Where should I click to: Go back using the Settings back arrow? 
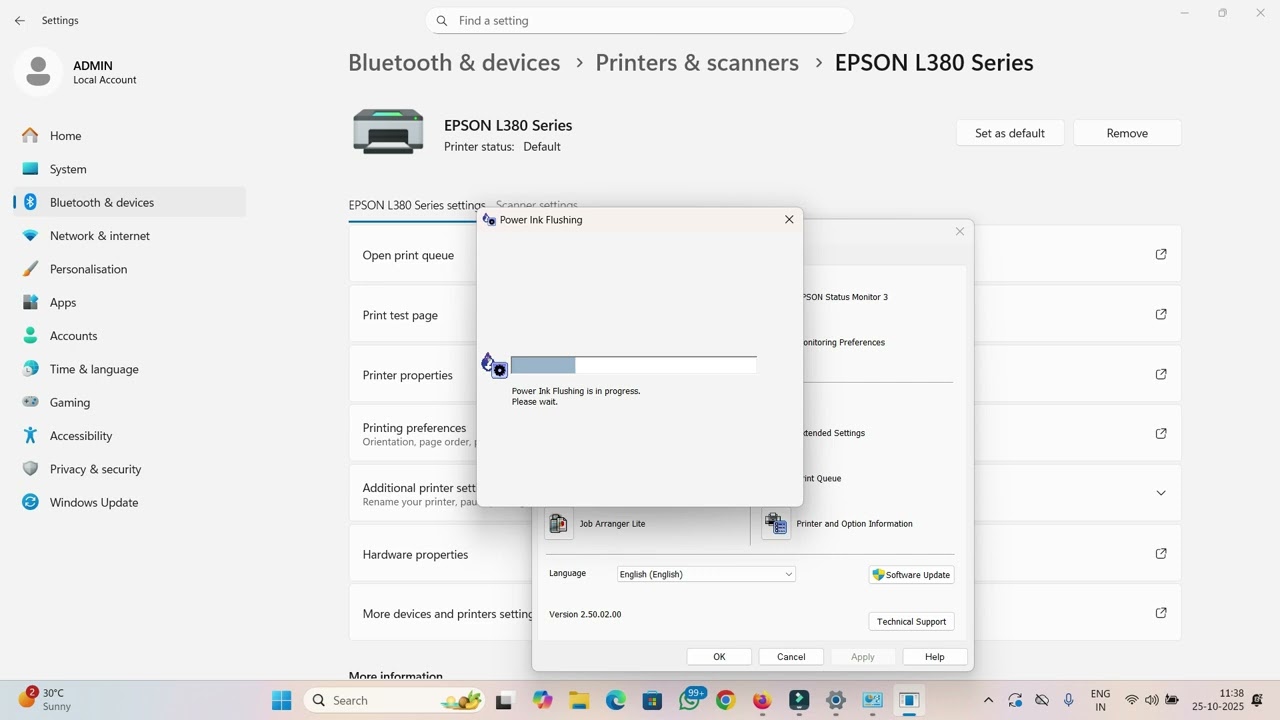[x=20, y=20]
